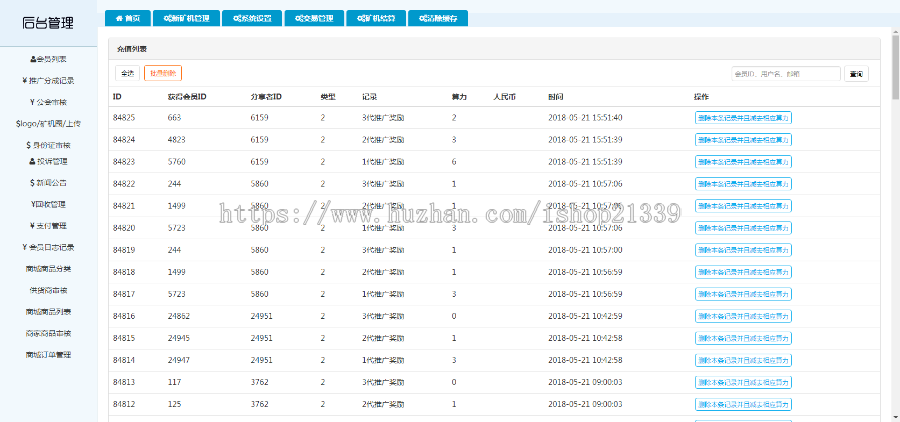Delete record 84814 via its action button
The height and width of the screenshot is (422, 900).
click(743, 360)
